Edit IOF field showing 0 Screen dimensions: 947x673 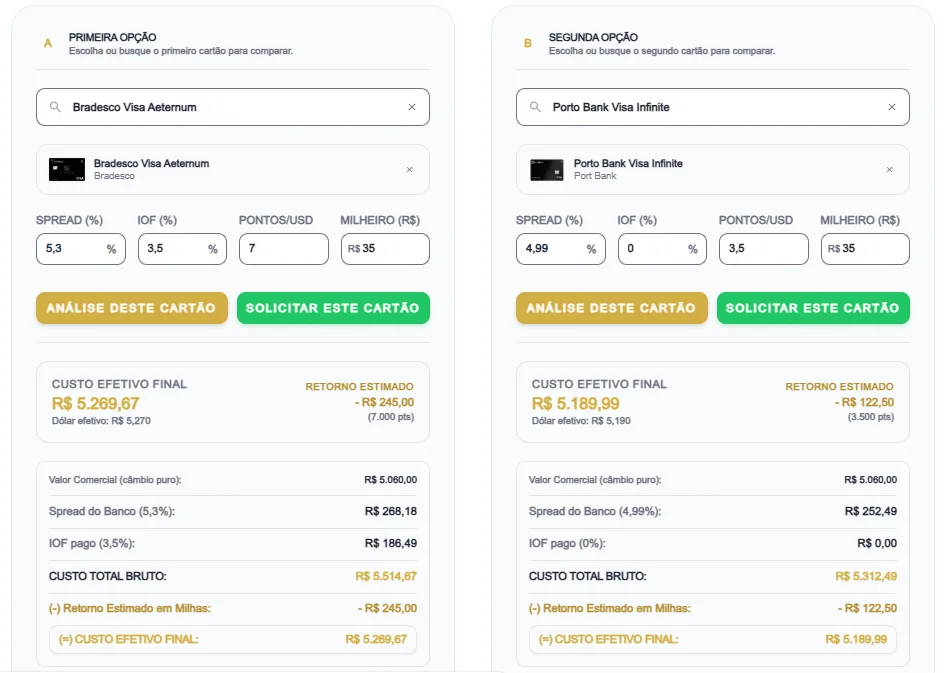point(663,249)
